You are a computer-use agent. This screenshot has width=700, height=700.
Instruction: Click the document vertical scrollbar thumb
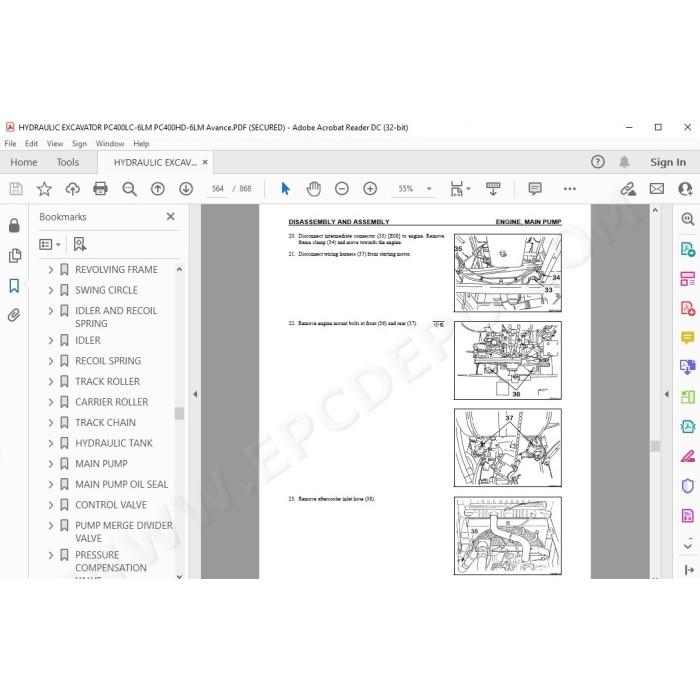[x=655, y=446]
